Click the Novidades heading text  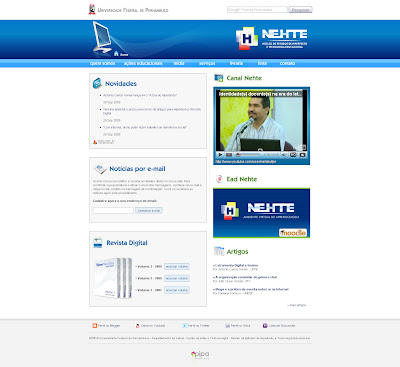click(x=121, y=84)
